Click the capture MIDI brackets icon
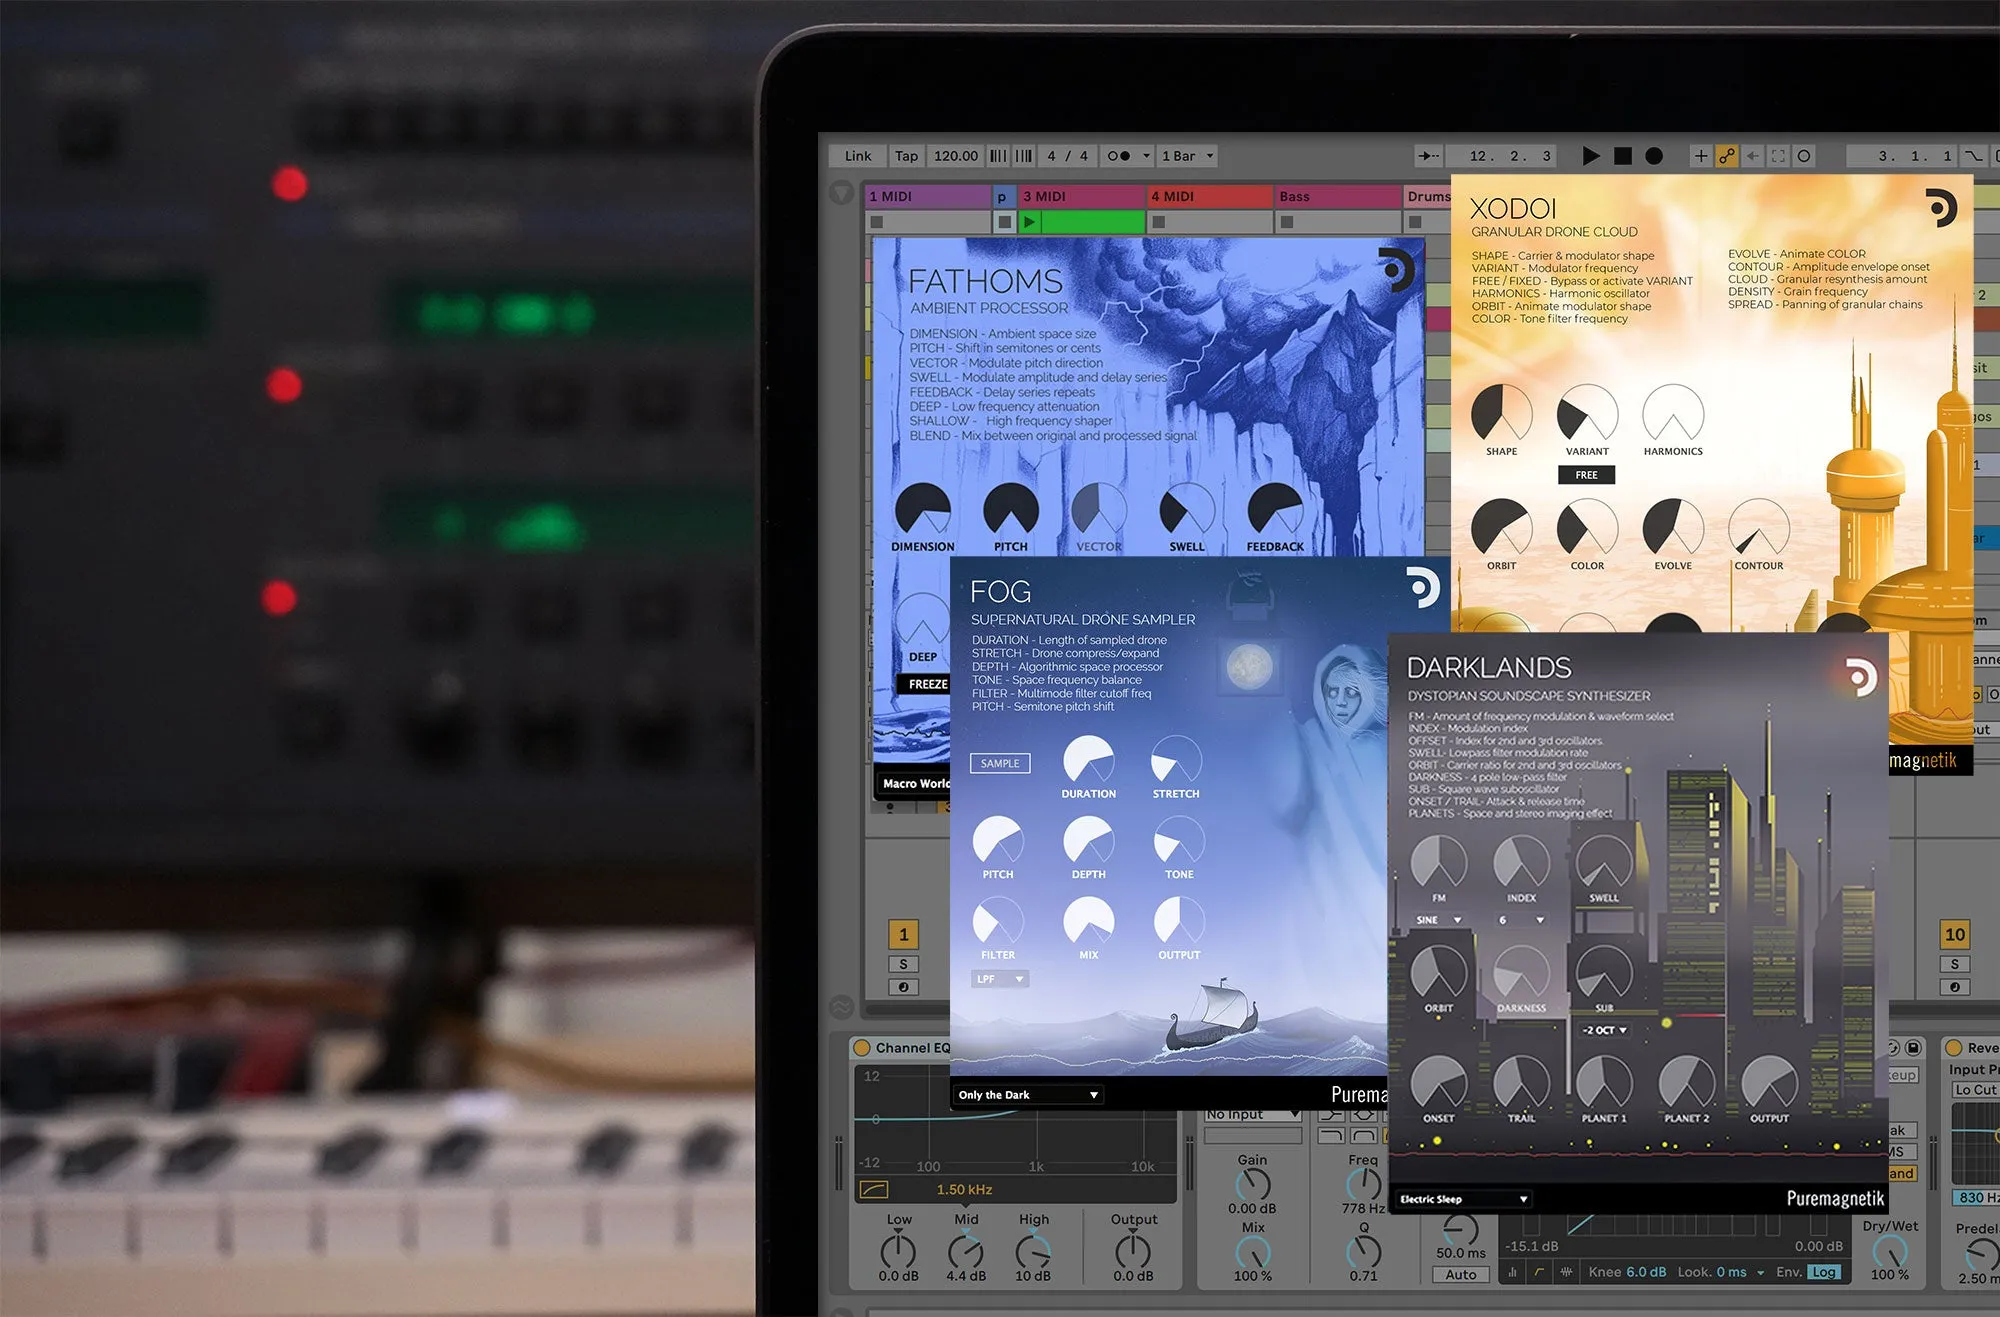Screen dimensions: 2000x1317 tap(1778, 156)
